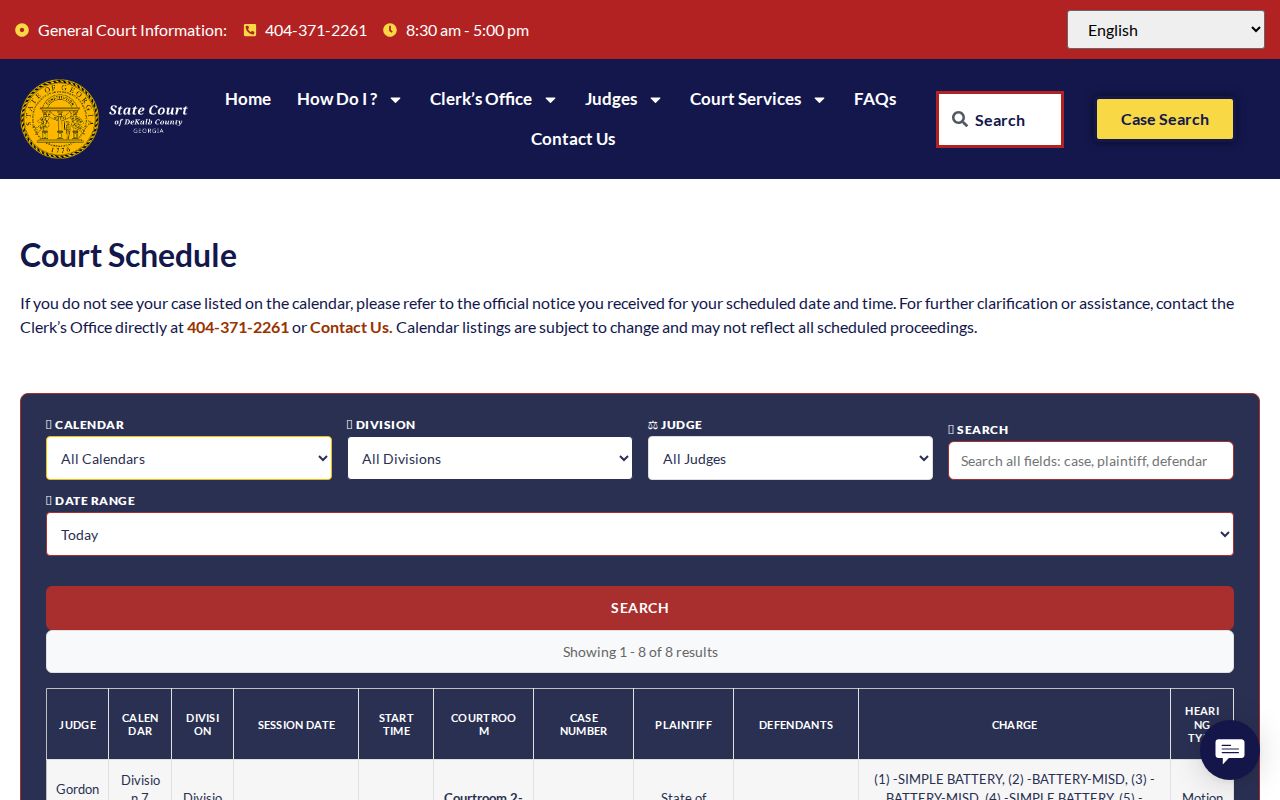
Task: Go to the Home menu item
Action: pos(248,99)
